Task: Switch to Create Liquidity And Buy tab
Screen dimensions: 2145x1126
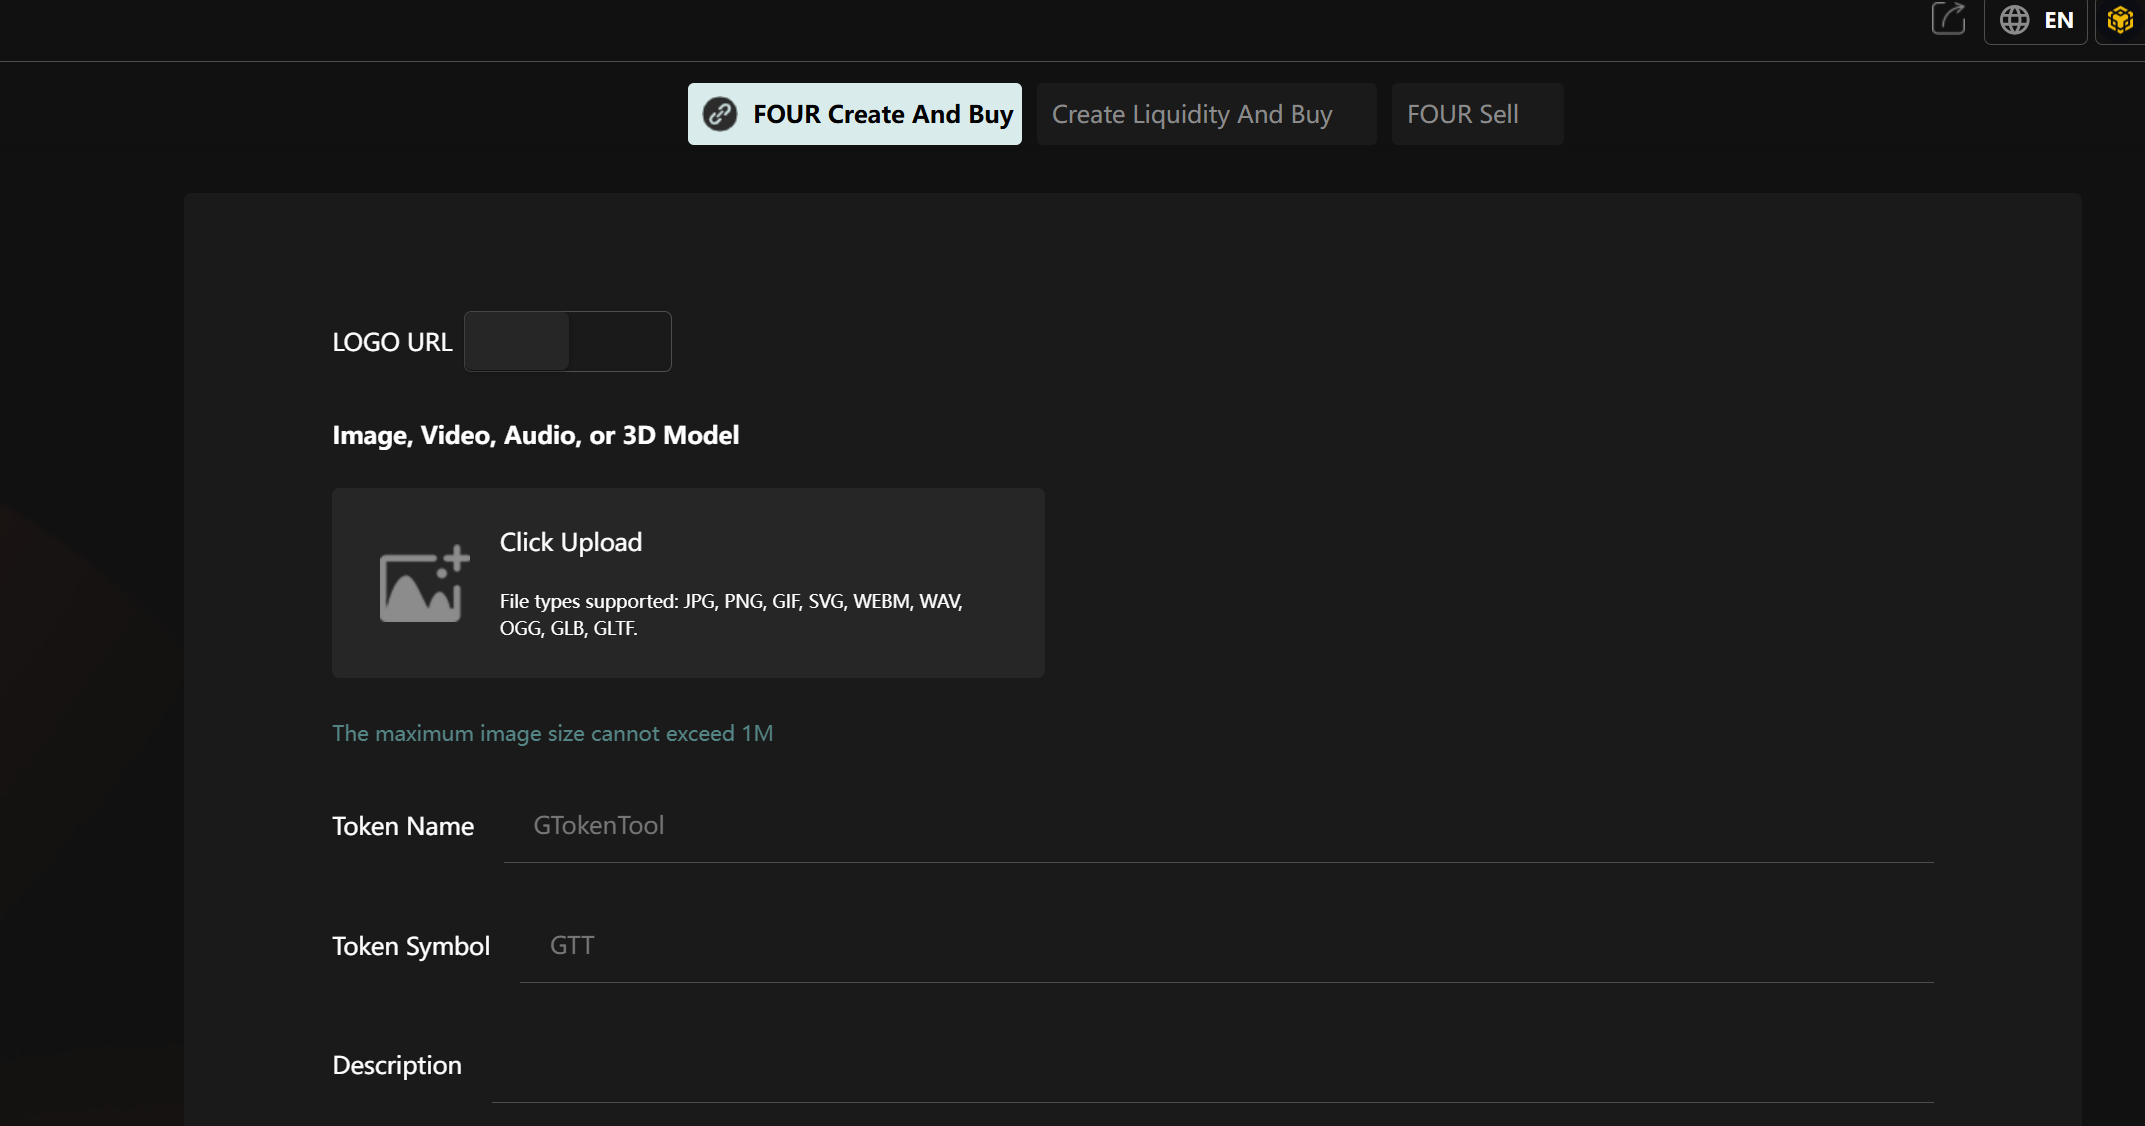Action: (1191, 114)
